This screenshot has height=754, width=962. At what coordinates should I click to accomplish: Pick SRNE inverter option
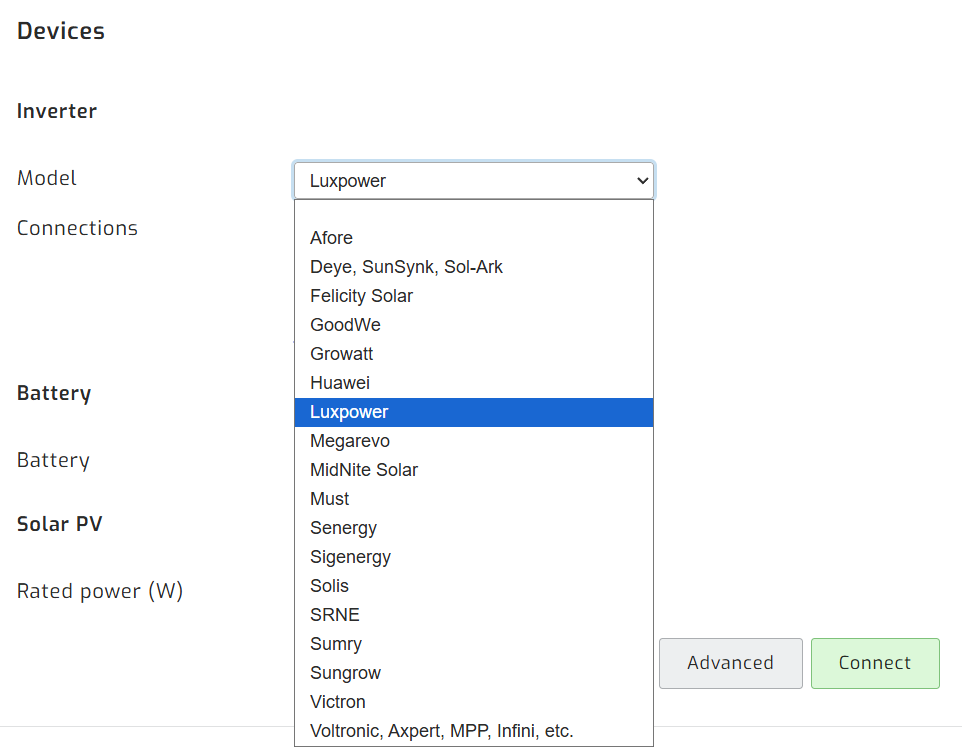pyautogui.click(x=335, y=615)
